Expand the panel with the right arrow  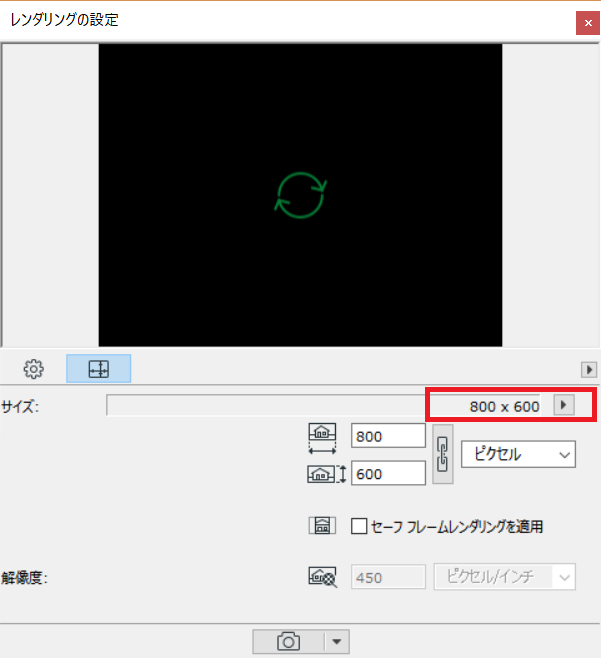tap(589, 370)
